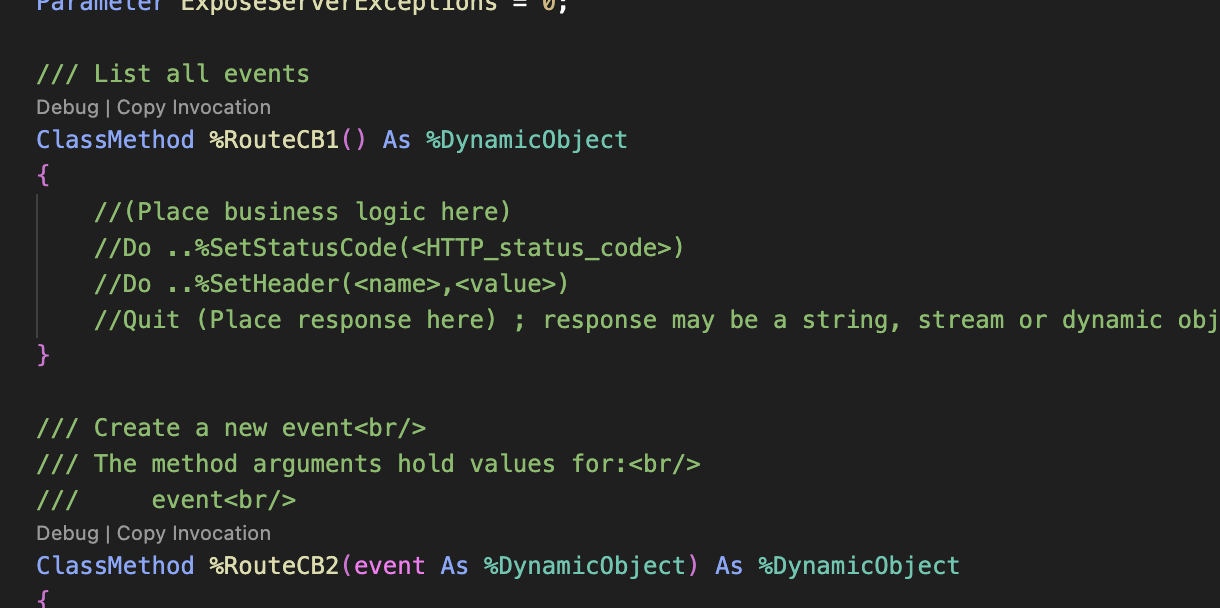Screen dimensions: 1220x608
Task: Click Debug link above %RouteCB1 method
Action: click(67, 107)
